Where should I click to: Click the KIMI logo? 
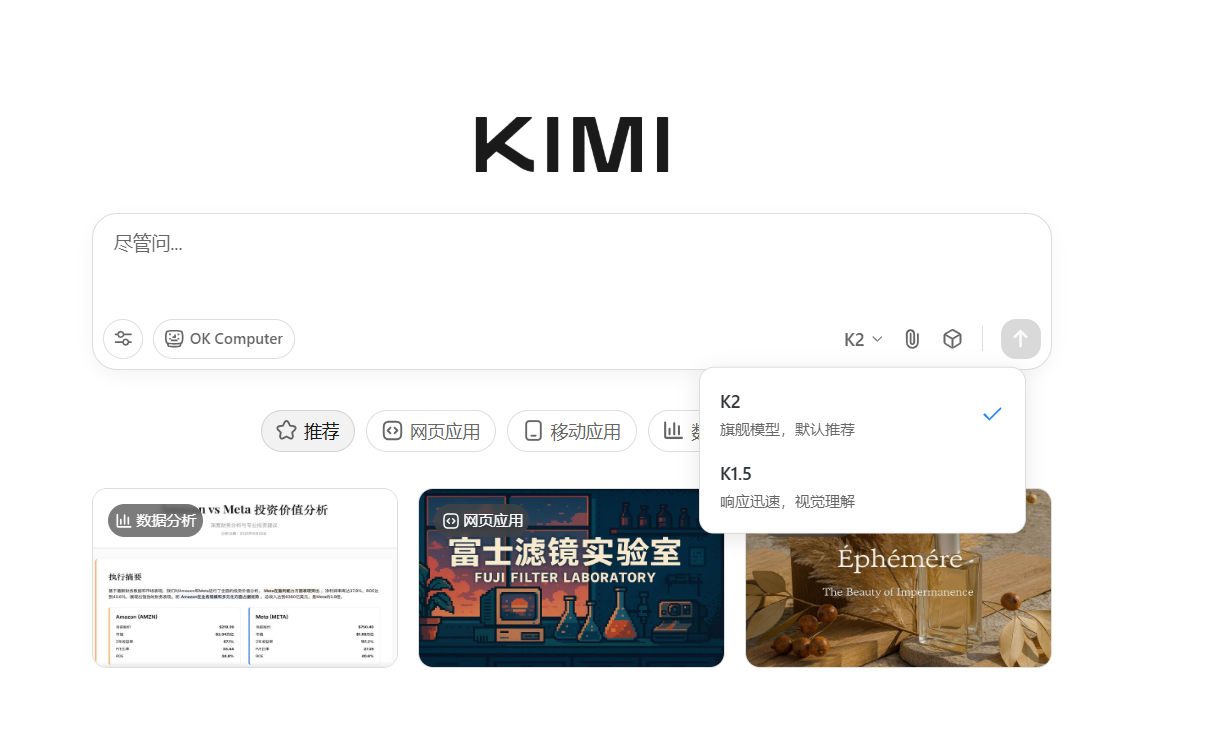[571, 143]
